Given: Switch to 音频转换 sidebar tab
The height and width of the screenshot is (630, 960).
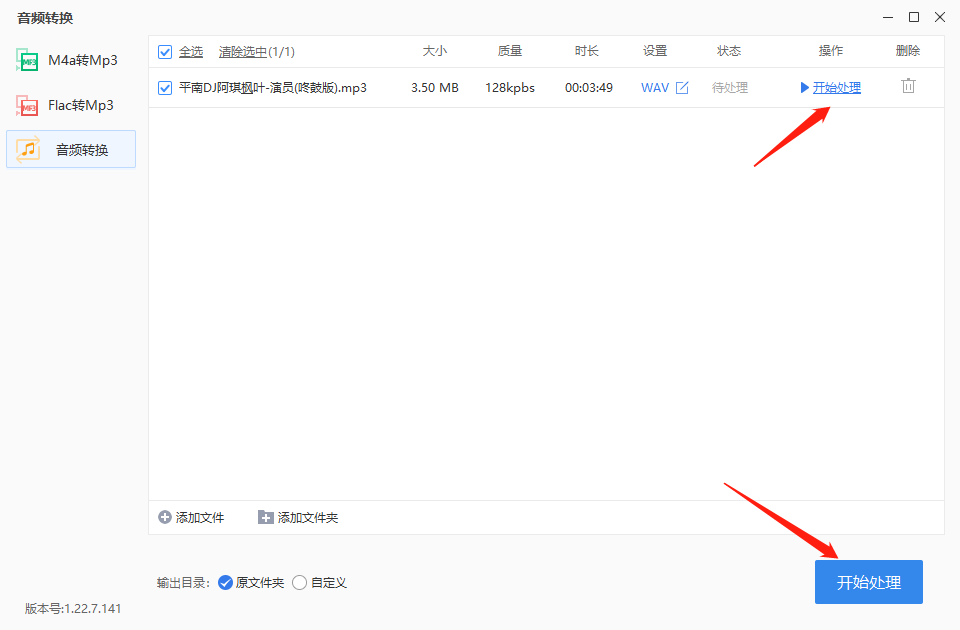Looking at the screenshot, I should point(71,149).
